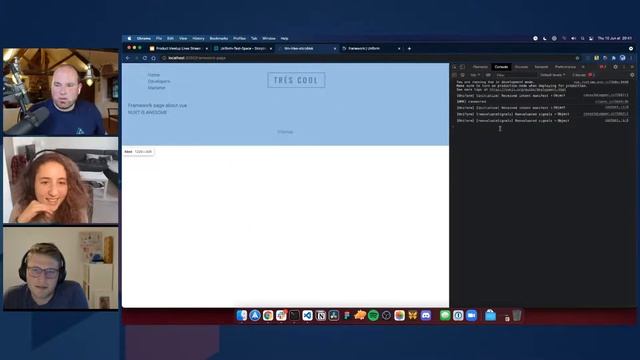
Task: Open the console context 'top' dropdown
Action: click(x=475, y=75)
